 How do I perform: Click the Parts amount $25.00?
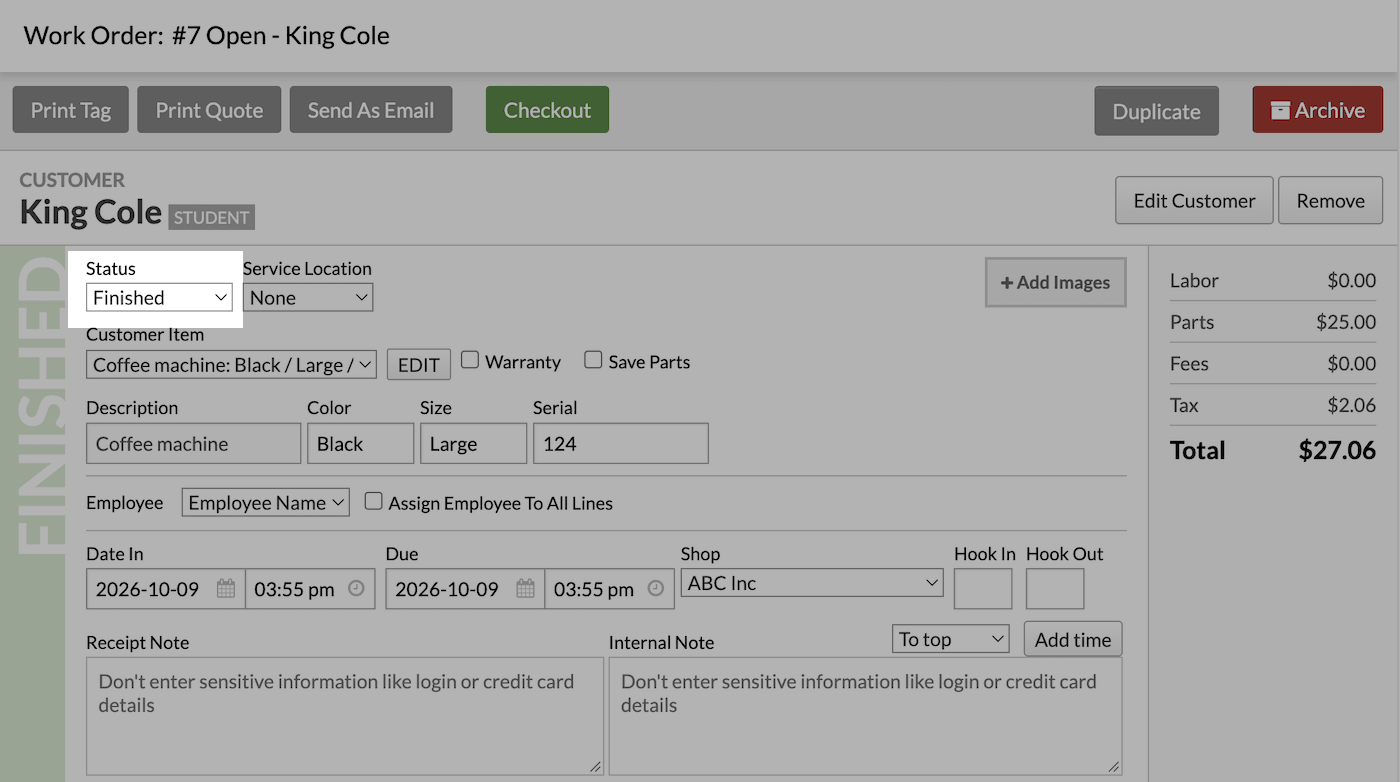click(x=1346, y=322)
